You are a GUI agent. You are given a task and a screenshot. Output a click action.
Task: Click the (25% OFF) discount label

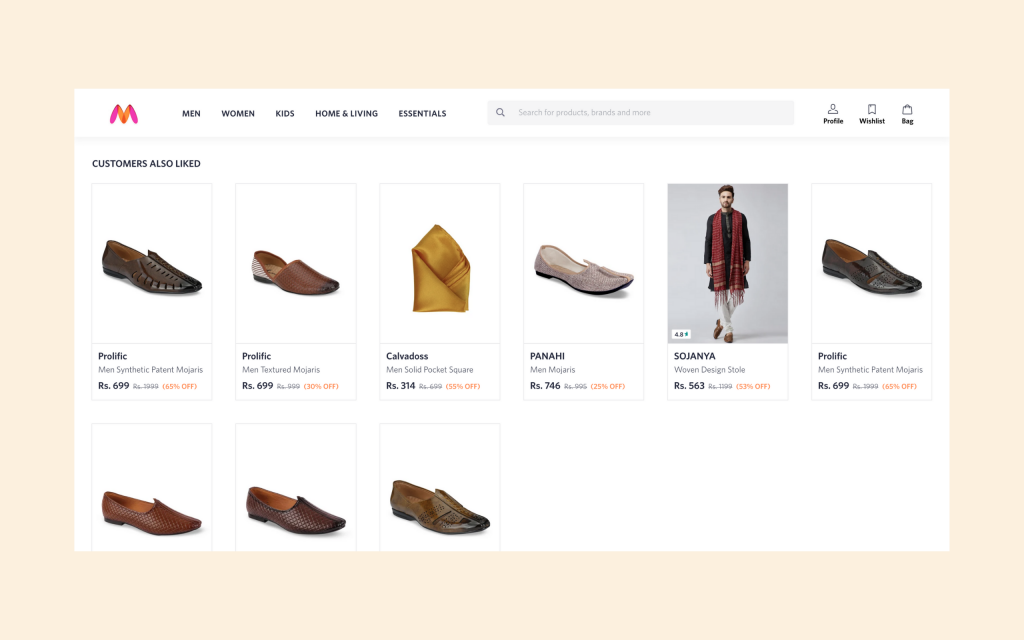(608, 387)
